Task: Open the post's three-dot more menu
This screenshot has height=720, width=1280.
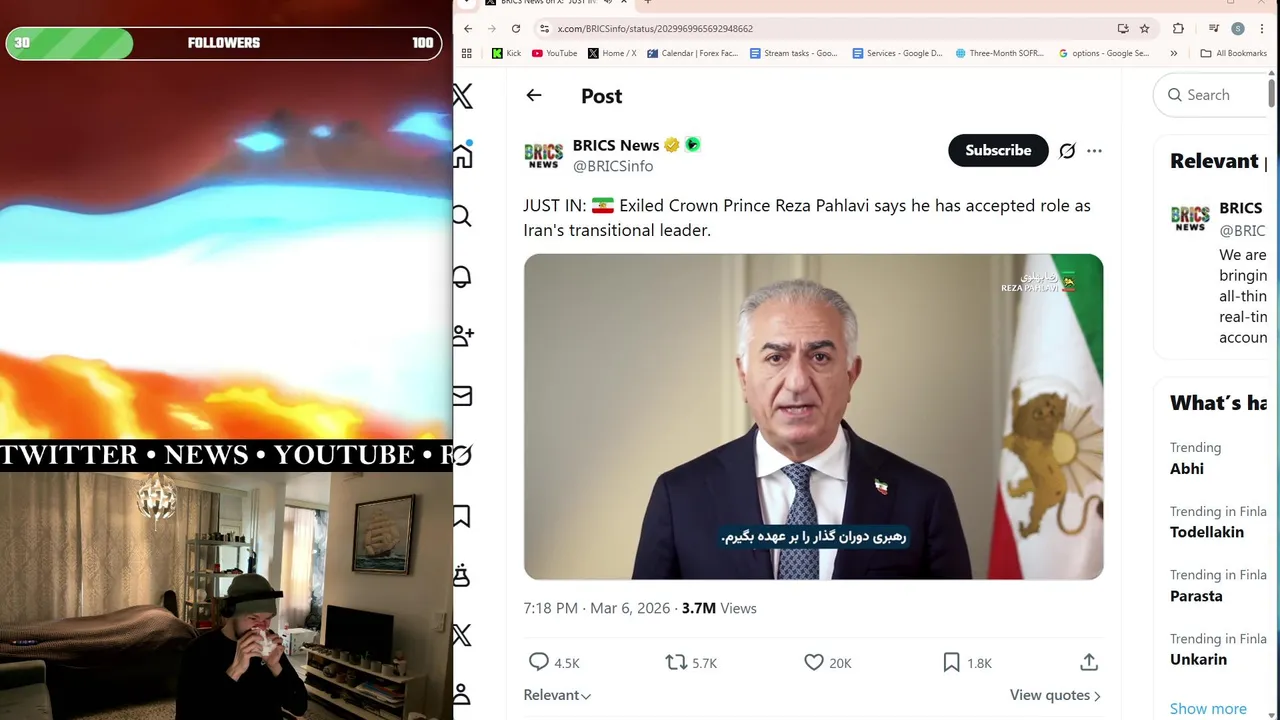Action: [1094, 151]
